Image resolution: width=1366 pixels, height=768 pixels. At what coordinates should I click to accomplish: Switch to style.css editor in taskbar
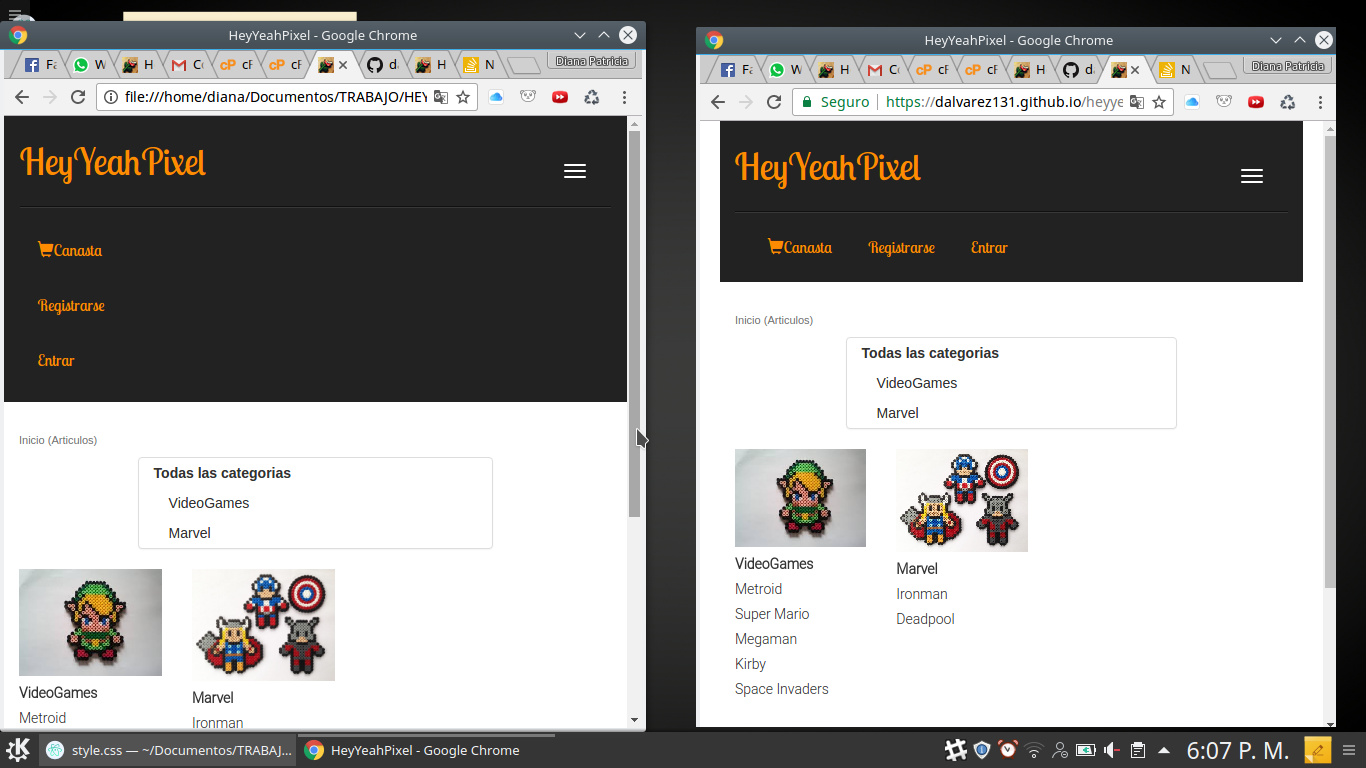click(x=168, y=750)
